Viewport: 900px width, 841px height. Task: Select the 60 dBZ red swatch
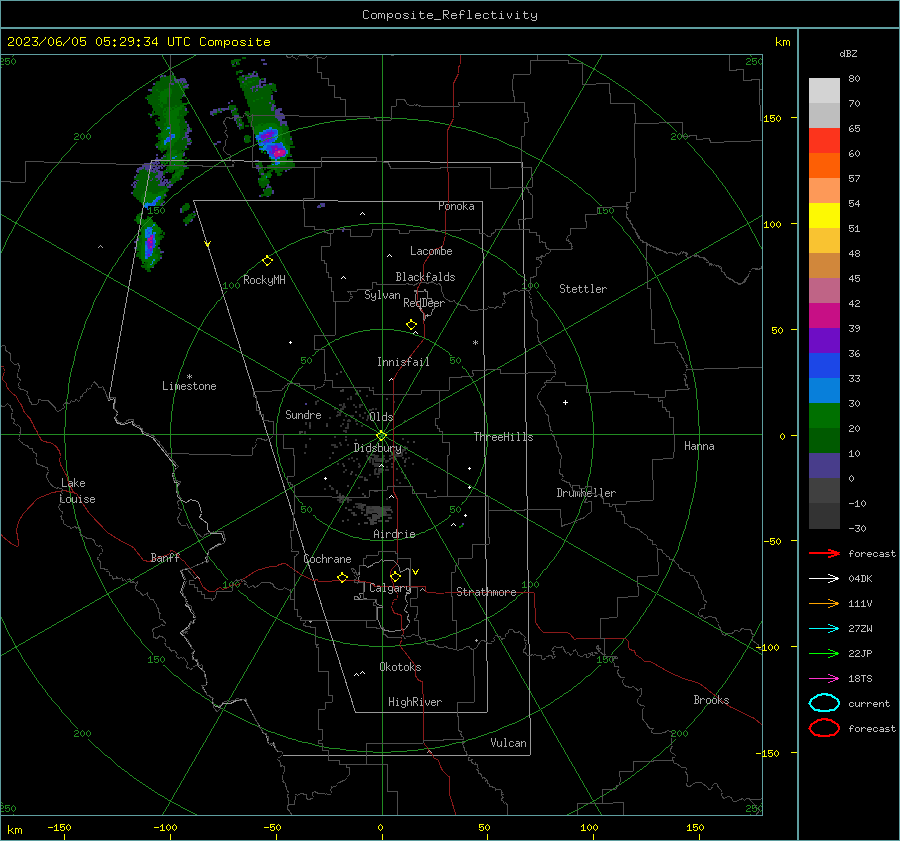coord(824,141)
